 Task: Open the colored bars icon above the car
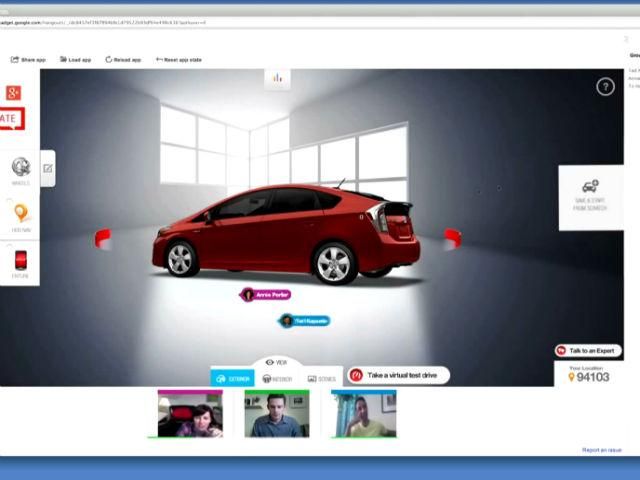point(278,78)
